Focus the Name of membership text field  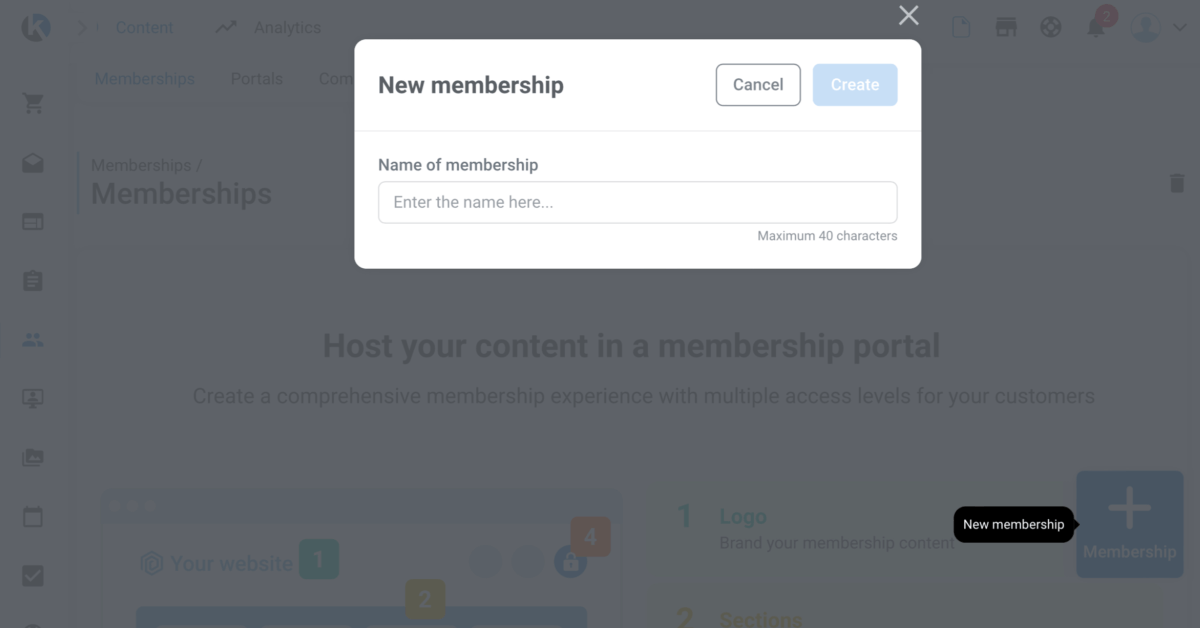638,202
